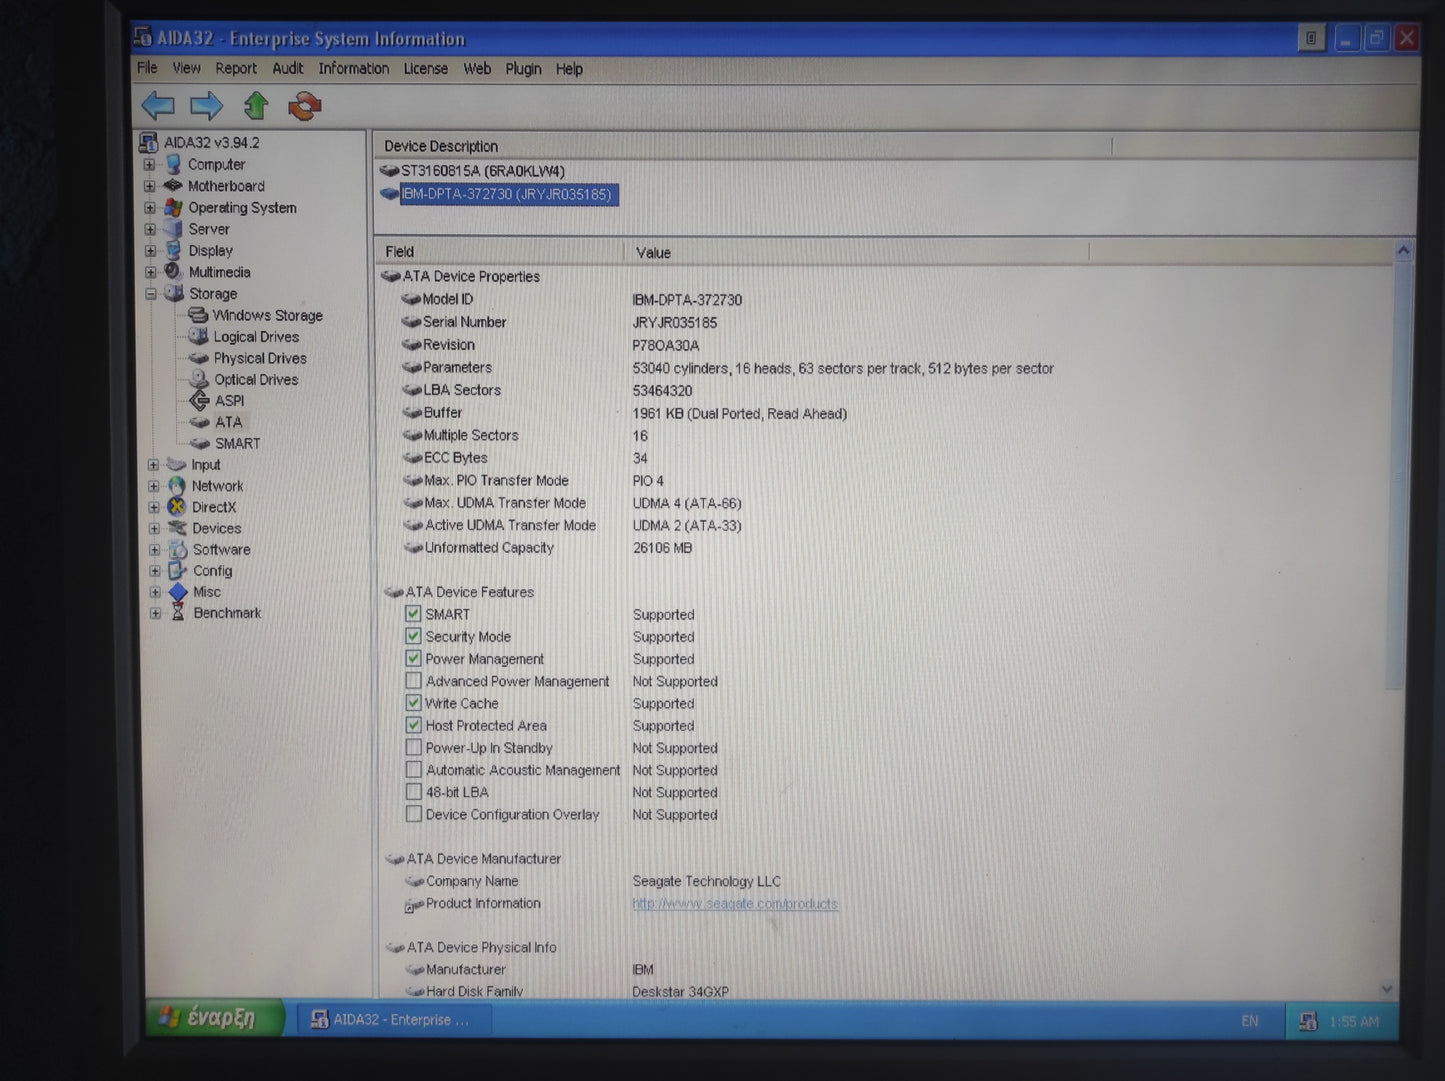Click the green Back arrow toolbar icon
The width and height of the screenshot is (1445, 1081).
click(158, 105)
